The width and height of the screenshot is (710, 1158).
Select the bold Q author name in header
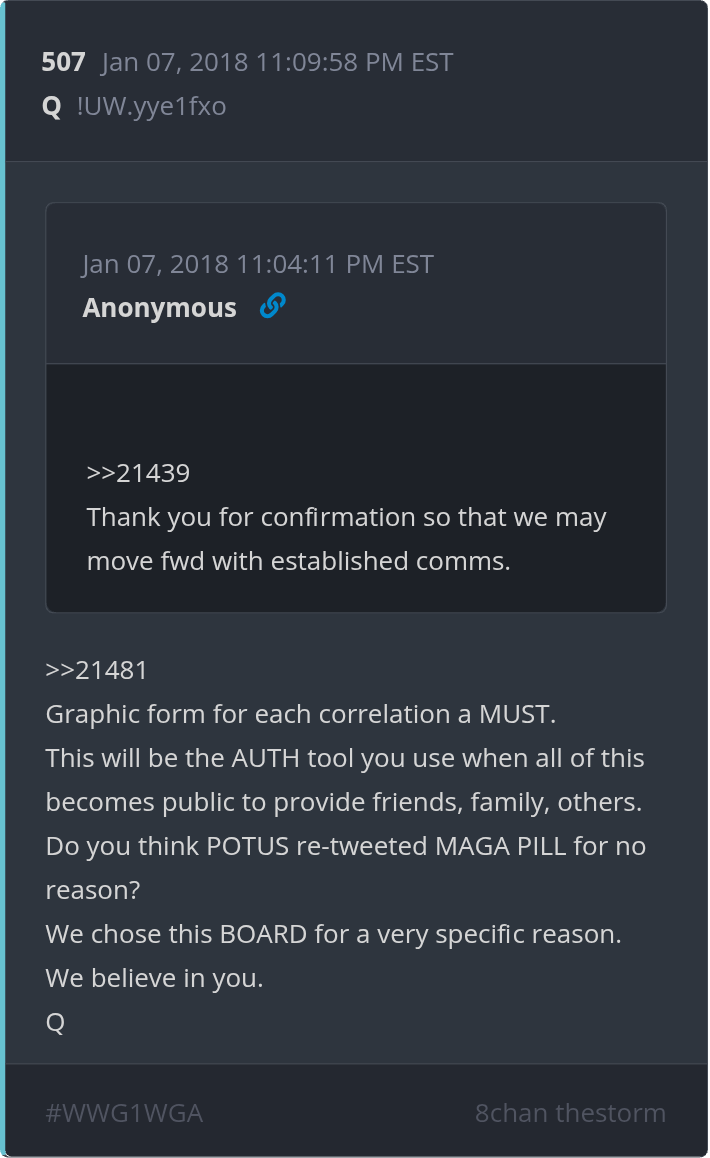tap(51, 106)
